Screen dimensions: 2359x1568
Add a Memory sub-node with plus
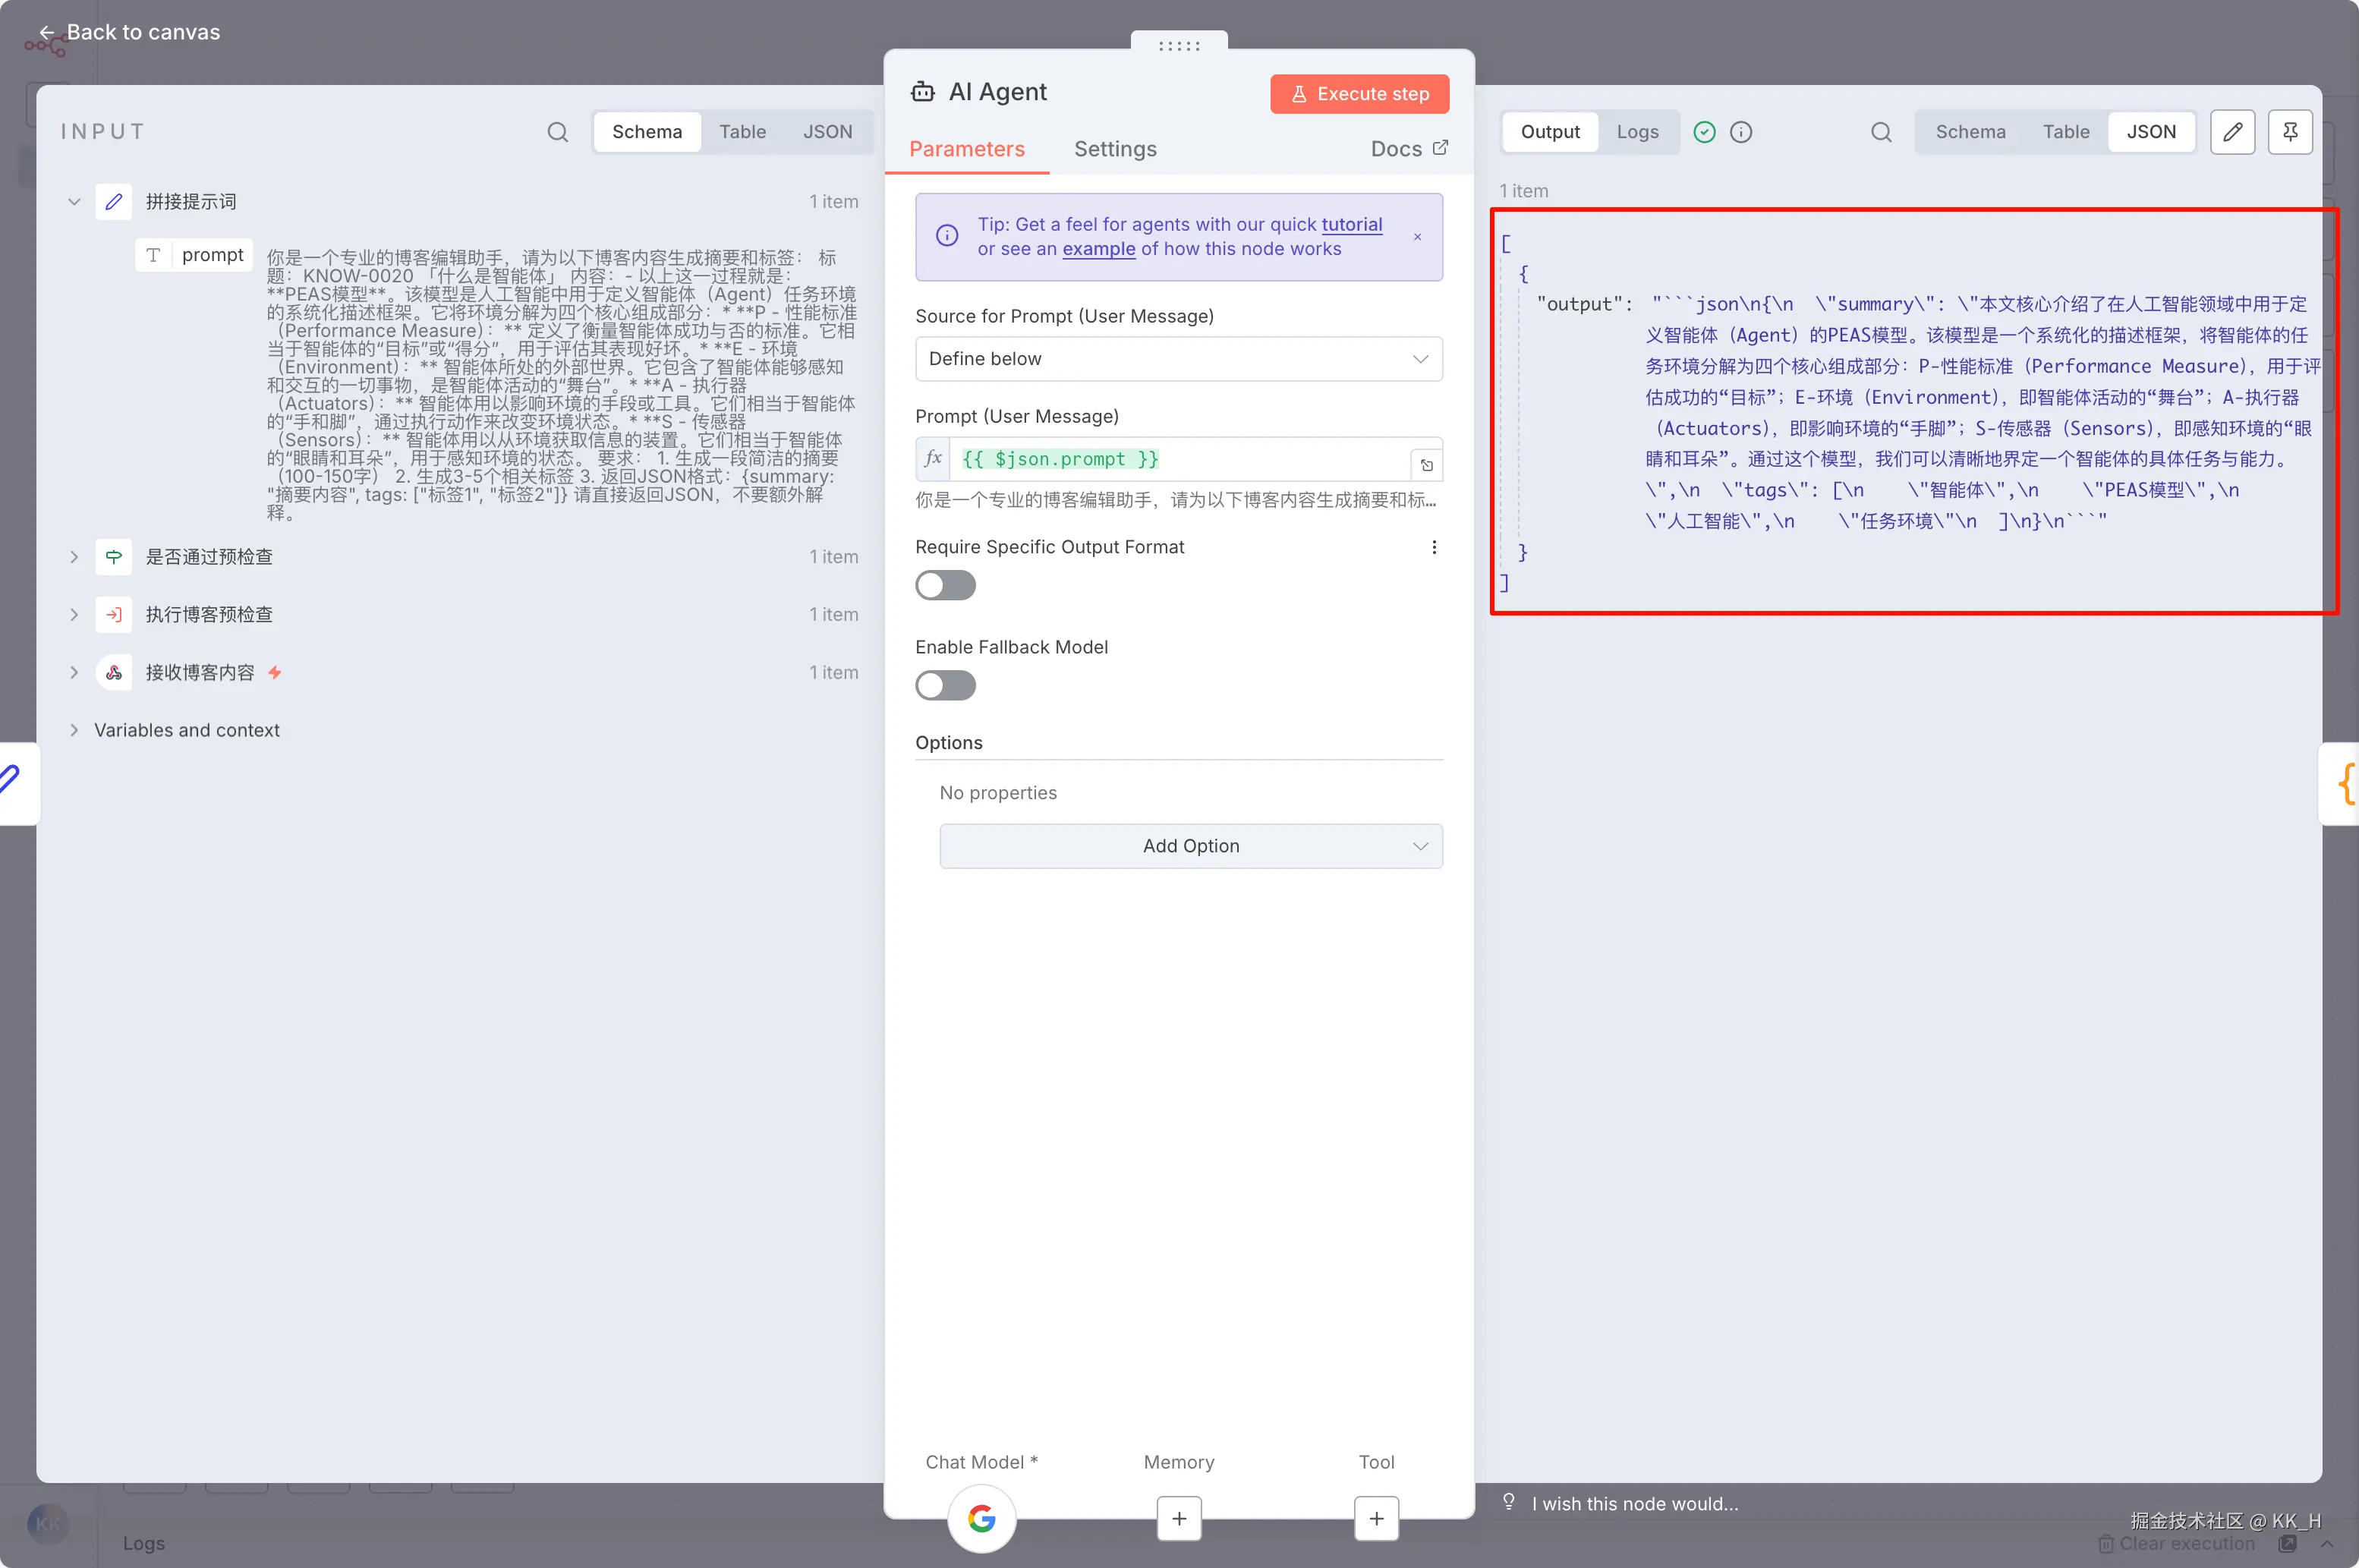(1178, 1518)
